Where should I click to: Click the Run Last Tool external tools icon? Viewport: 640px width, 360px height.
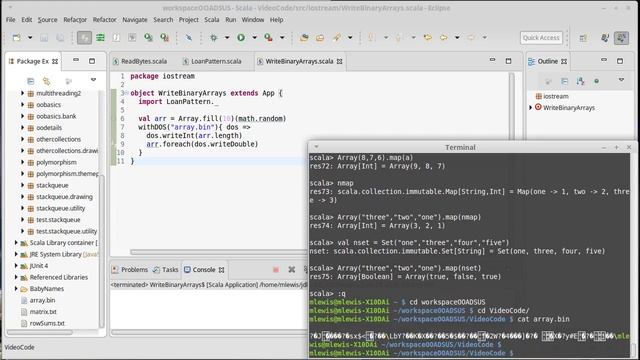point(268,38)
